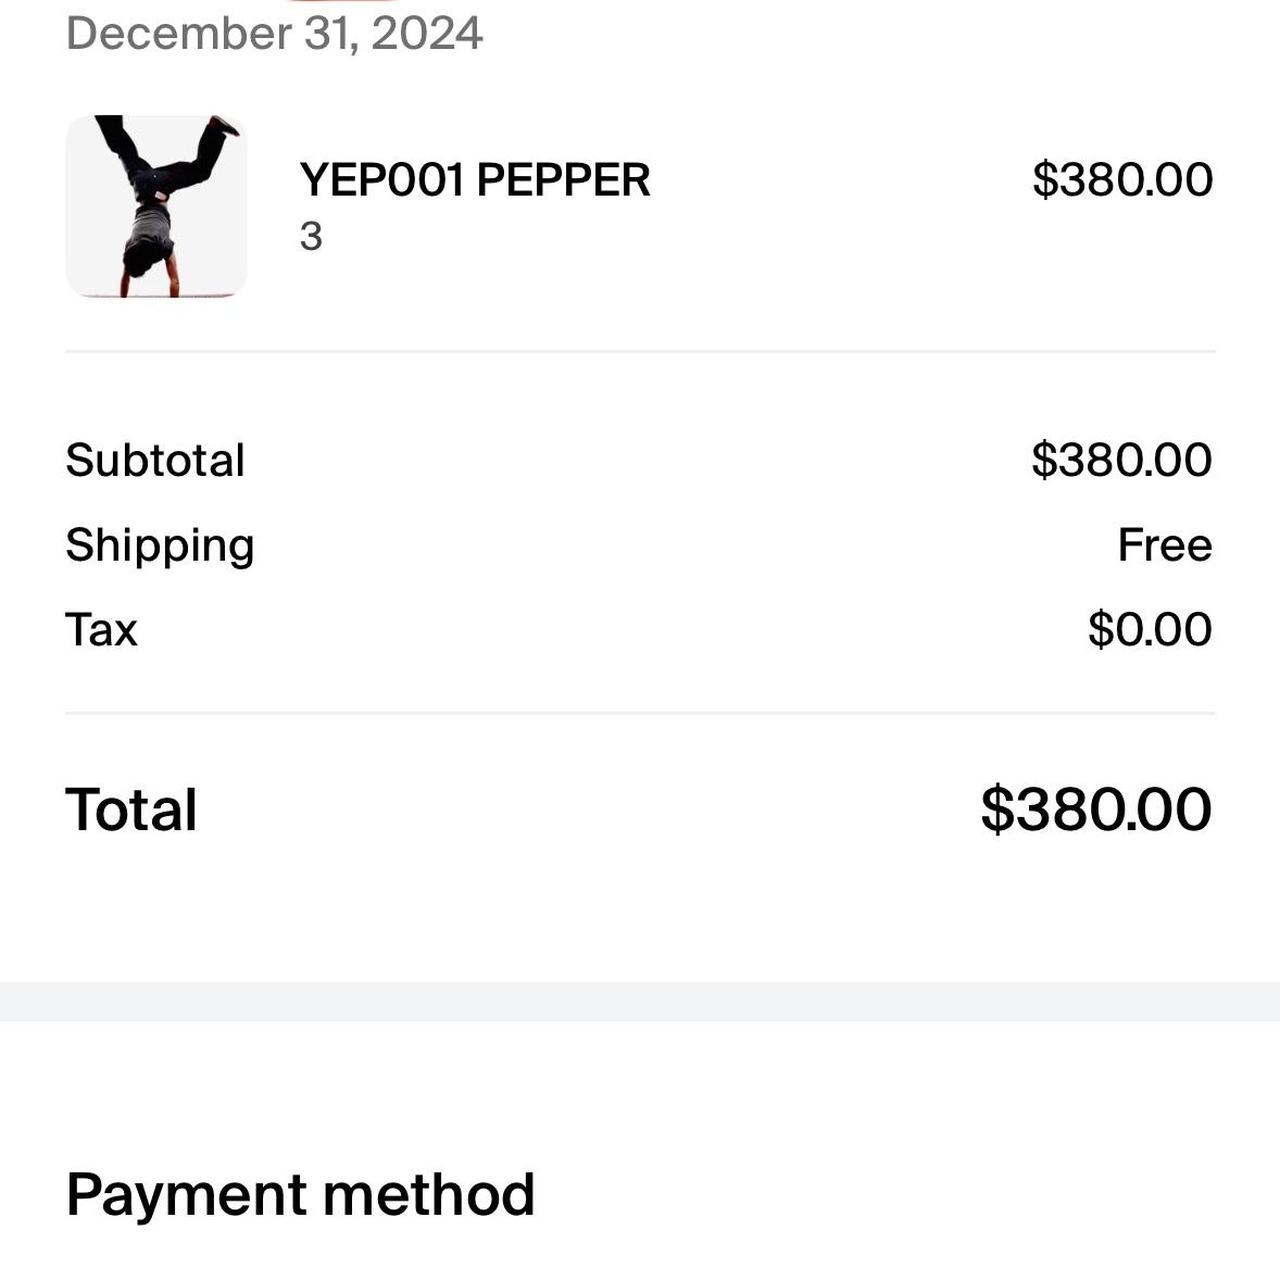Click the month December in the date
Screen dimensions: 1280x1280
tap(179, 33)
